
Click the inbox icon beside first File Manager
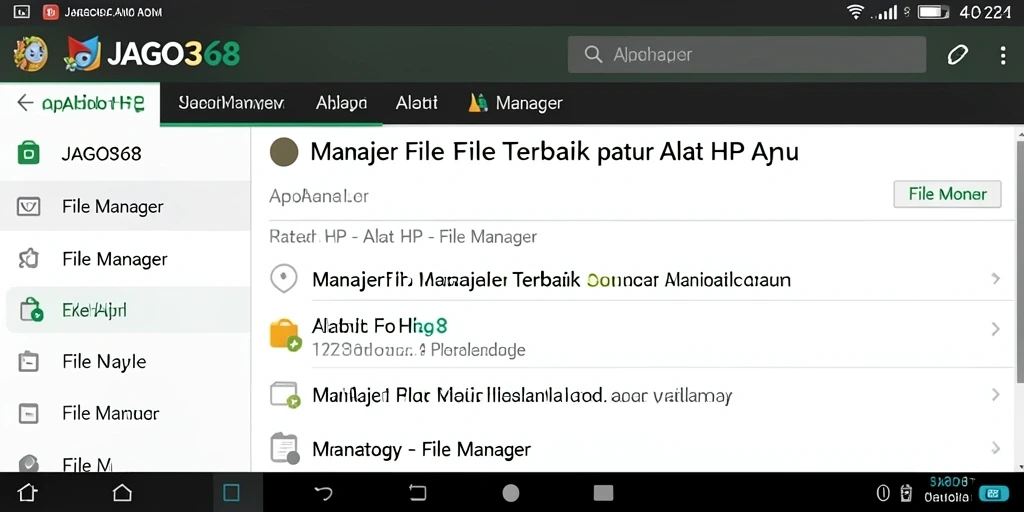click(29, 207)
